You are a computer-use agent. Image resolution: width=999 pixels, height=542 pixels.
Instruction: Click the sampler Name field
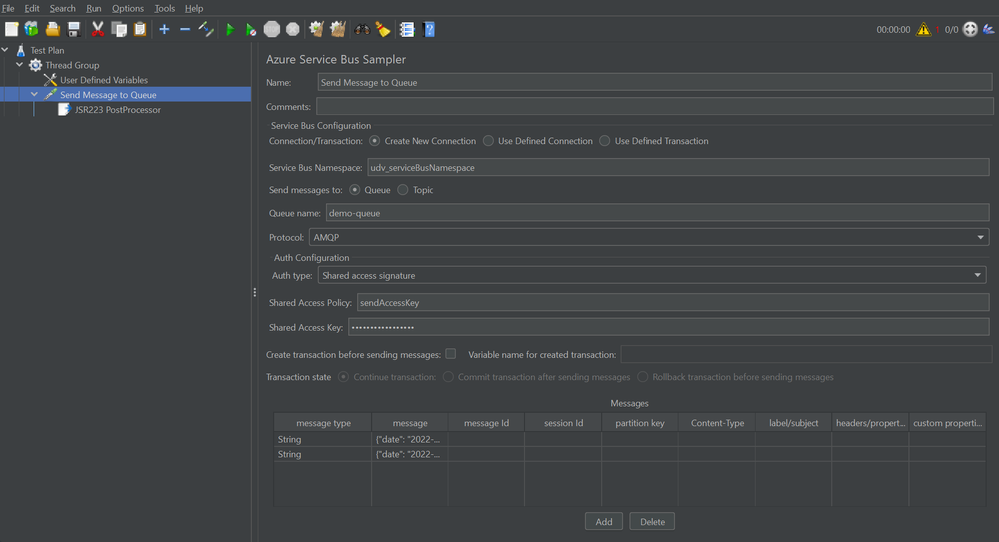click(655, 82)
